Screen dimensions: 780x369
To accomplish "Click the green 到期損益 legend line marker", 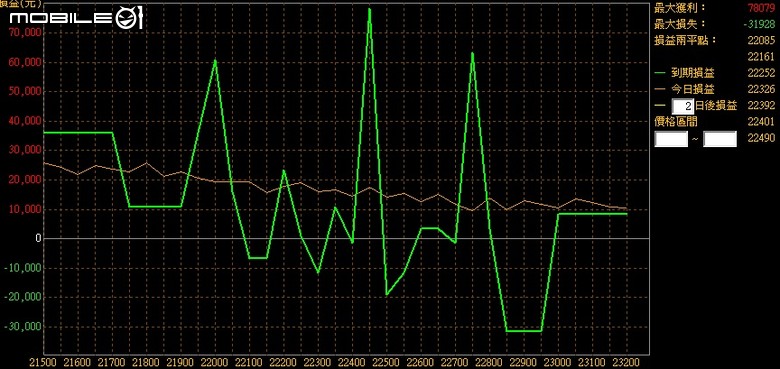I will pos(660,73).
